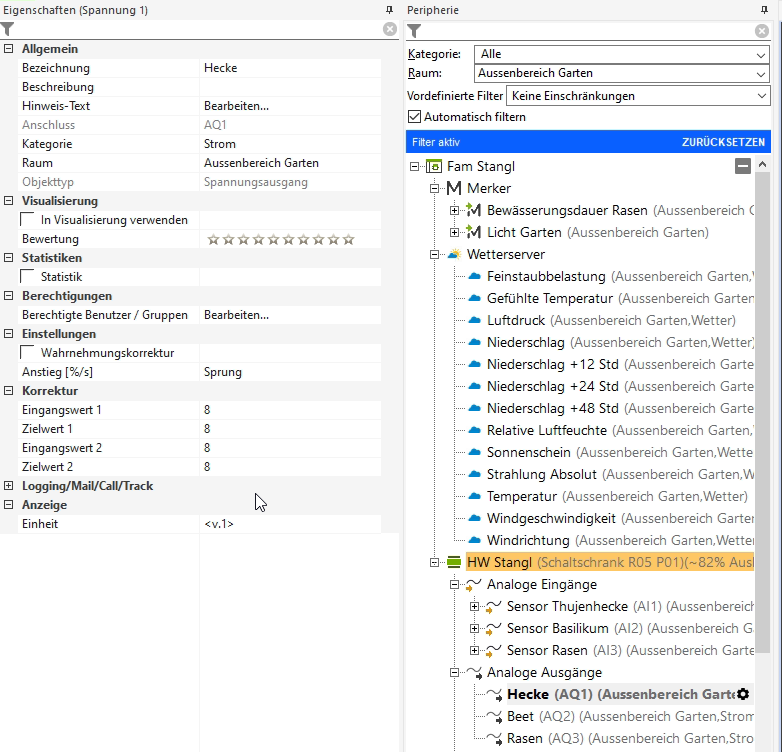The image size is (782, 752).
Task: Edit the Einheit value <v.1>
Action: tap(290, 524)
